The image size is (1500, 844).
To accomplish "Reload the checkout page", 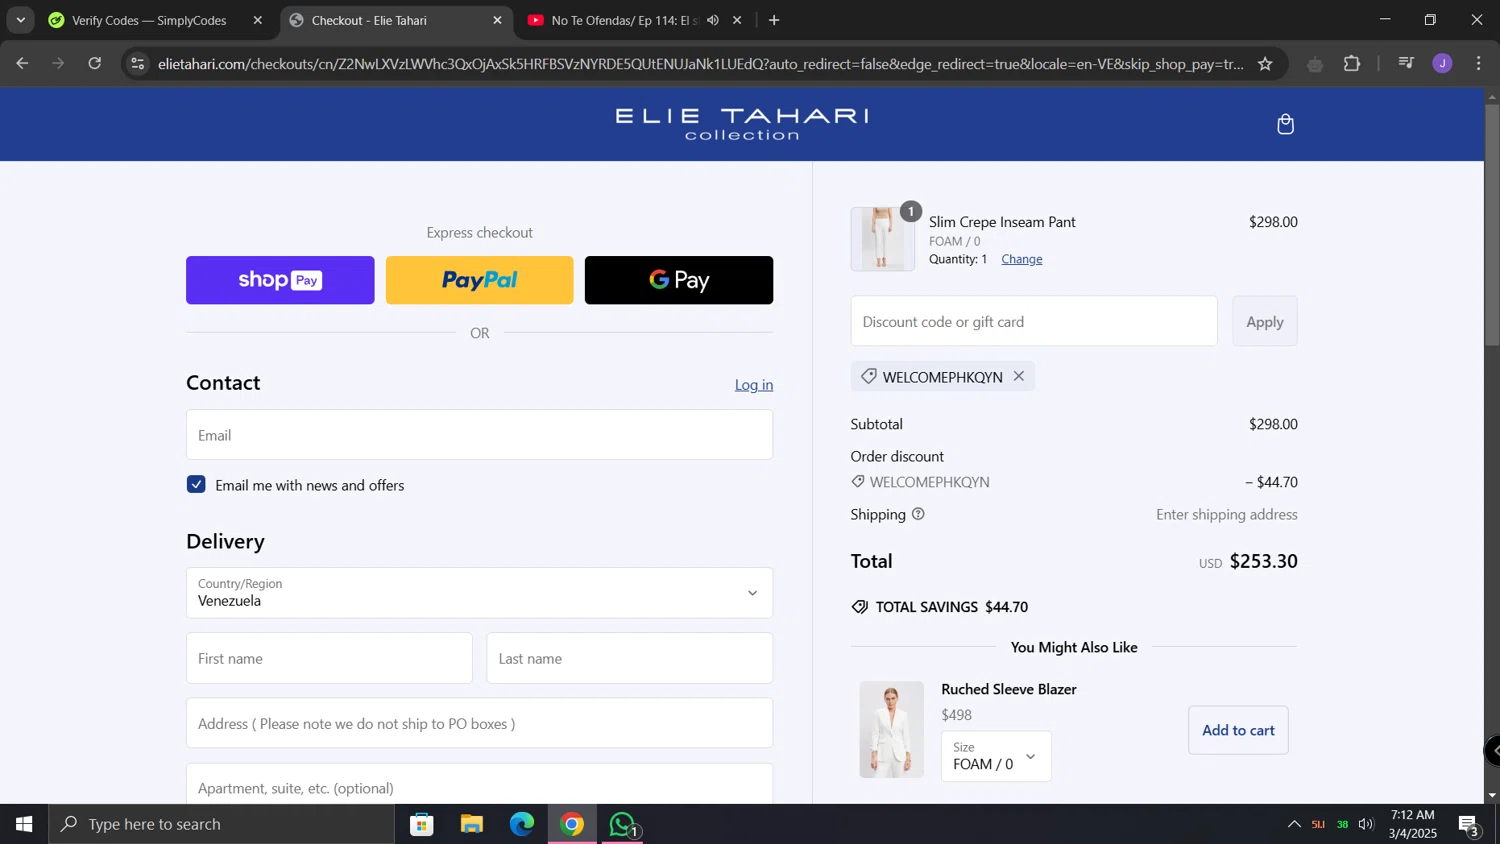I will (x=95, y=63).
